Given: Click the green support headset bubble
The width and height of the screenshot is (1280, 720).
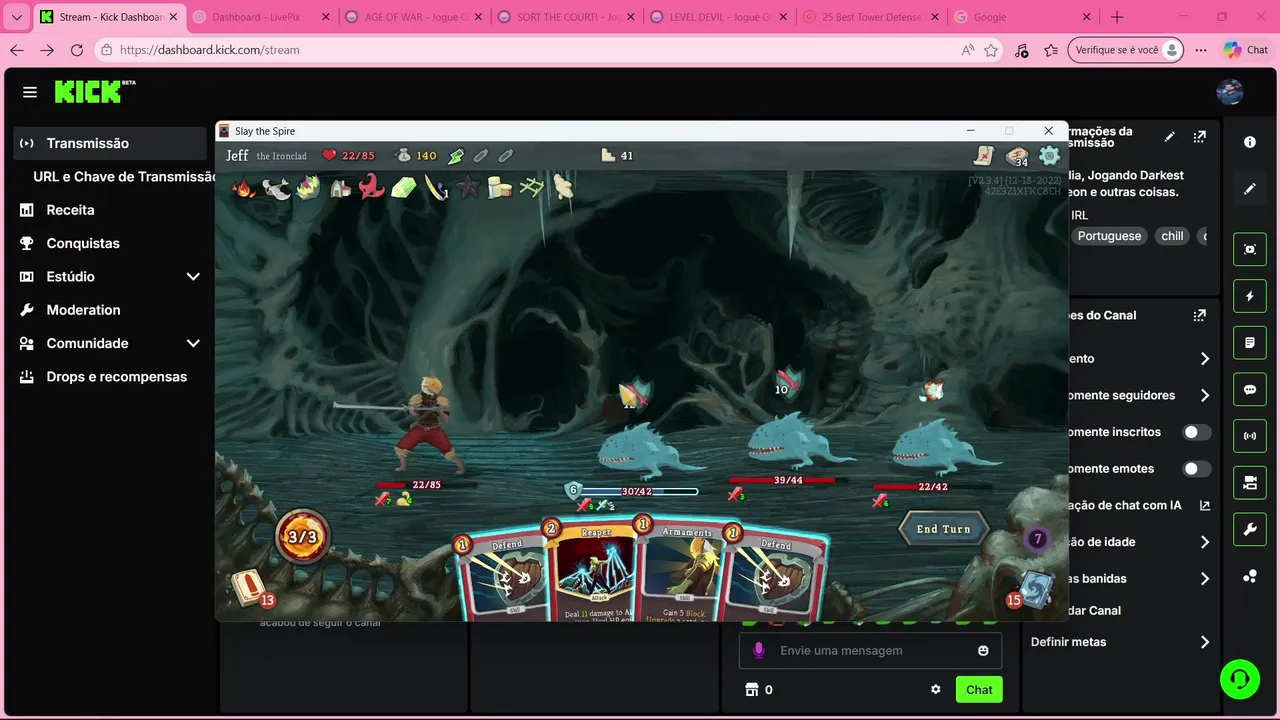Looking at the screenshot, I should pyautogui.click(x=1240, y=679).
